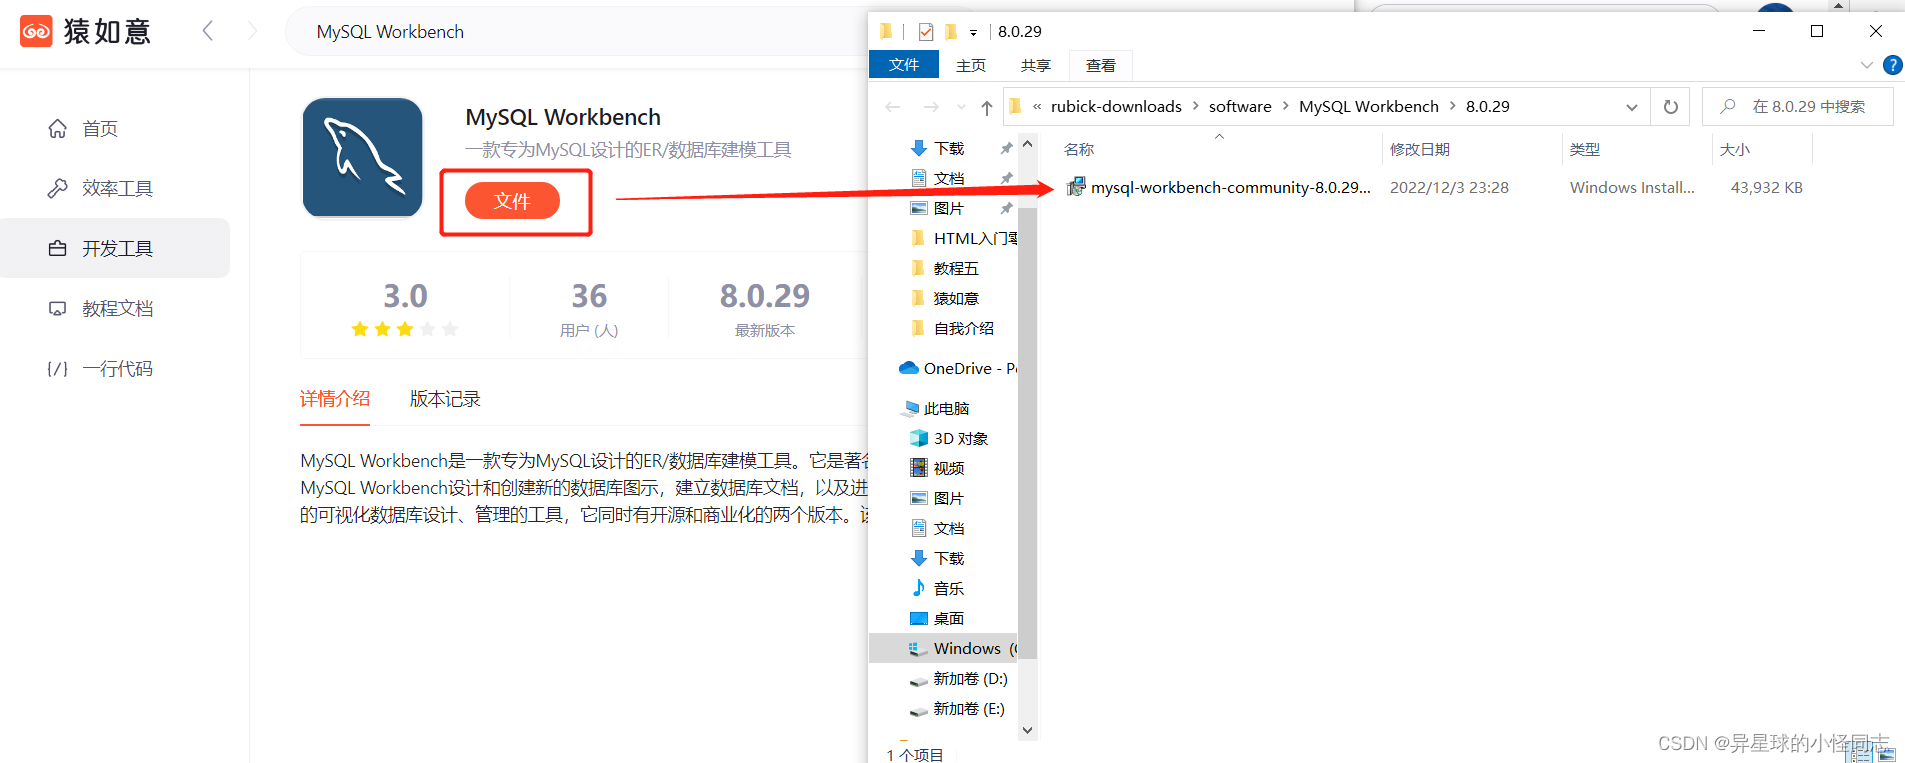Expand the Explorer ribbon with the chevron
This screenshot has height=763, width=1905.
click(x=1866, y=65)
